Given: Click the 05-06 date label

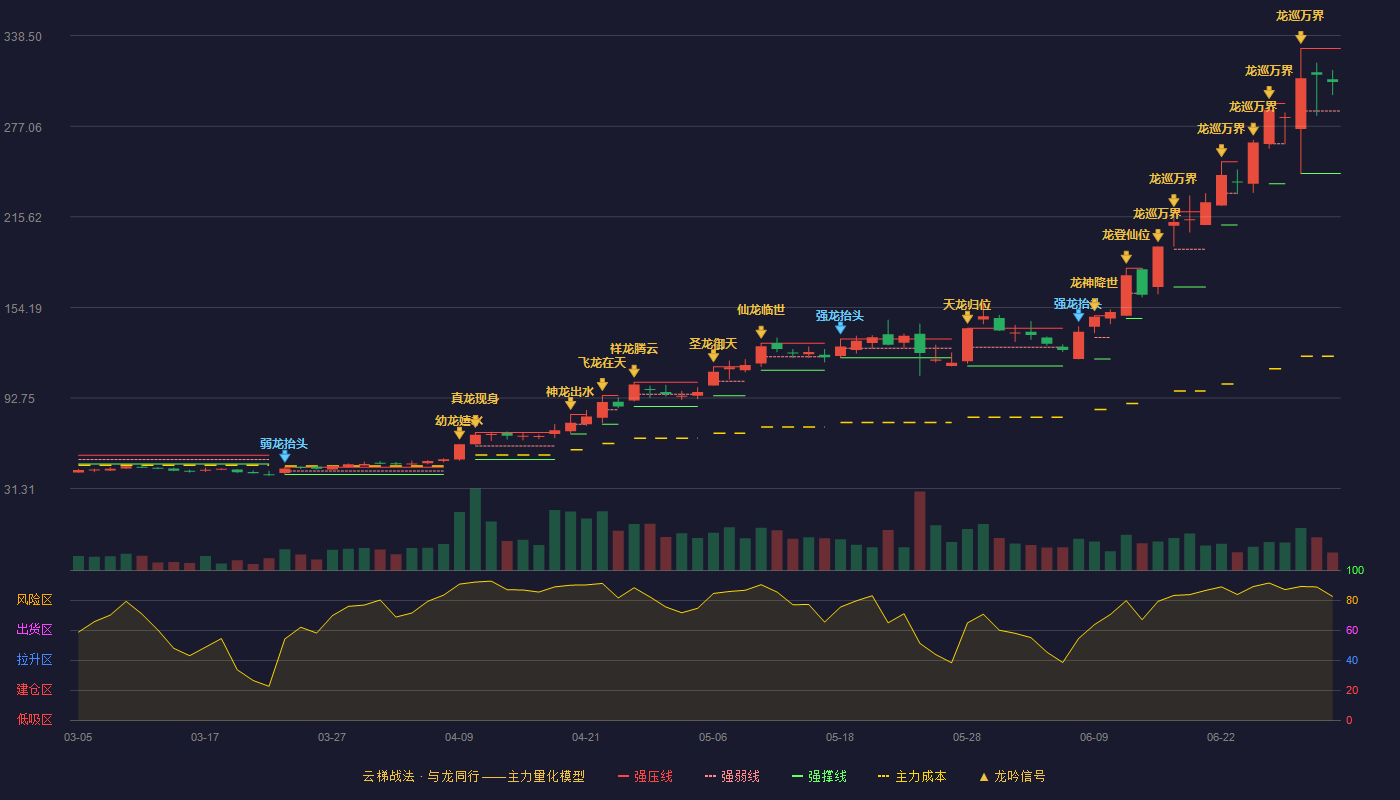Looking at the screenshot, I should coord(713,737).
